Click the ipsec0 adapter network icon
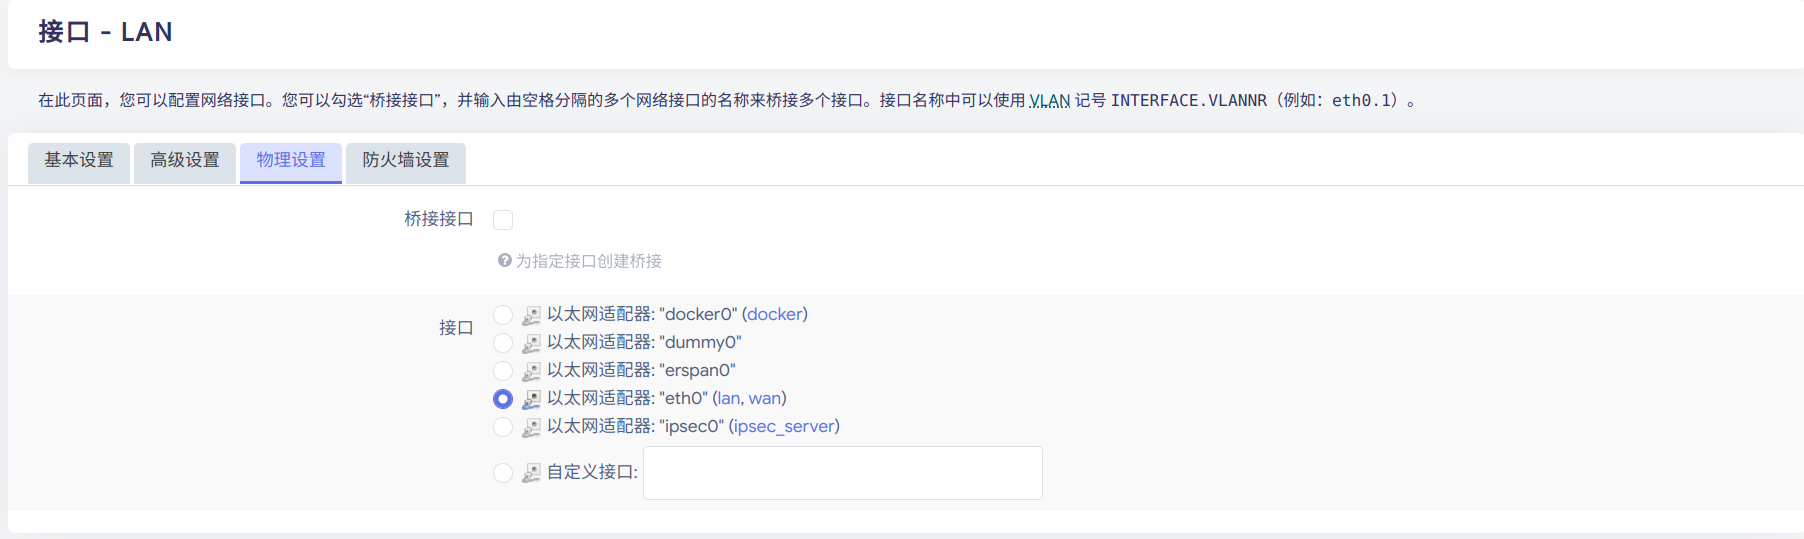Screen dimensions: 1804x539 click(x=531, y=427)
